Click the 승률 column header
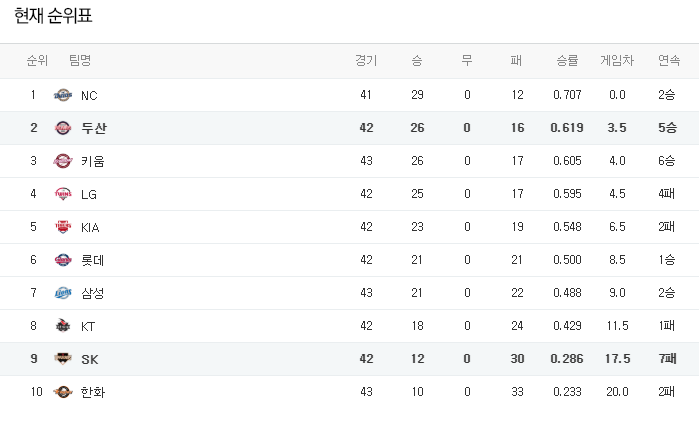 tap(567, 61)
